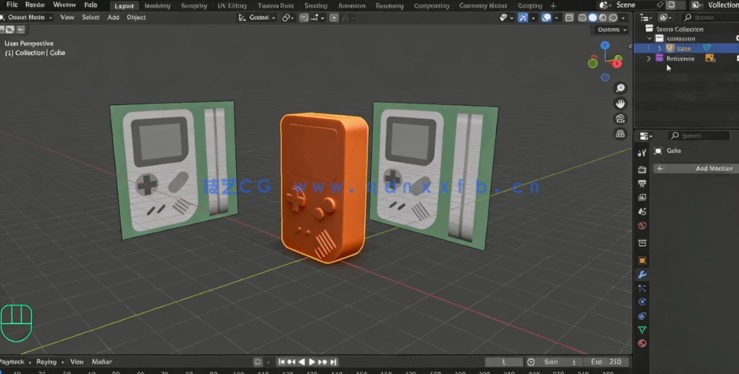739x374 pixels.
Task: Open the viewport View menu
Action: (x=67, y=17)
